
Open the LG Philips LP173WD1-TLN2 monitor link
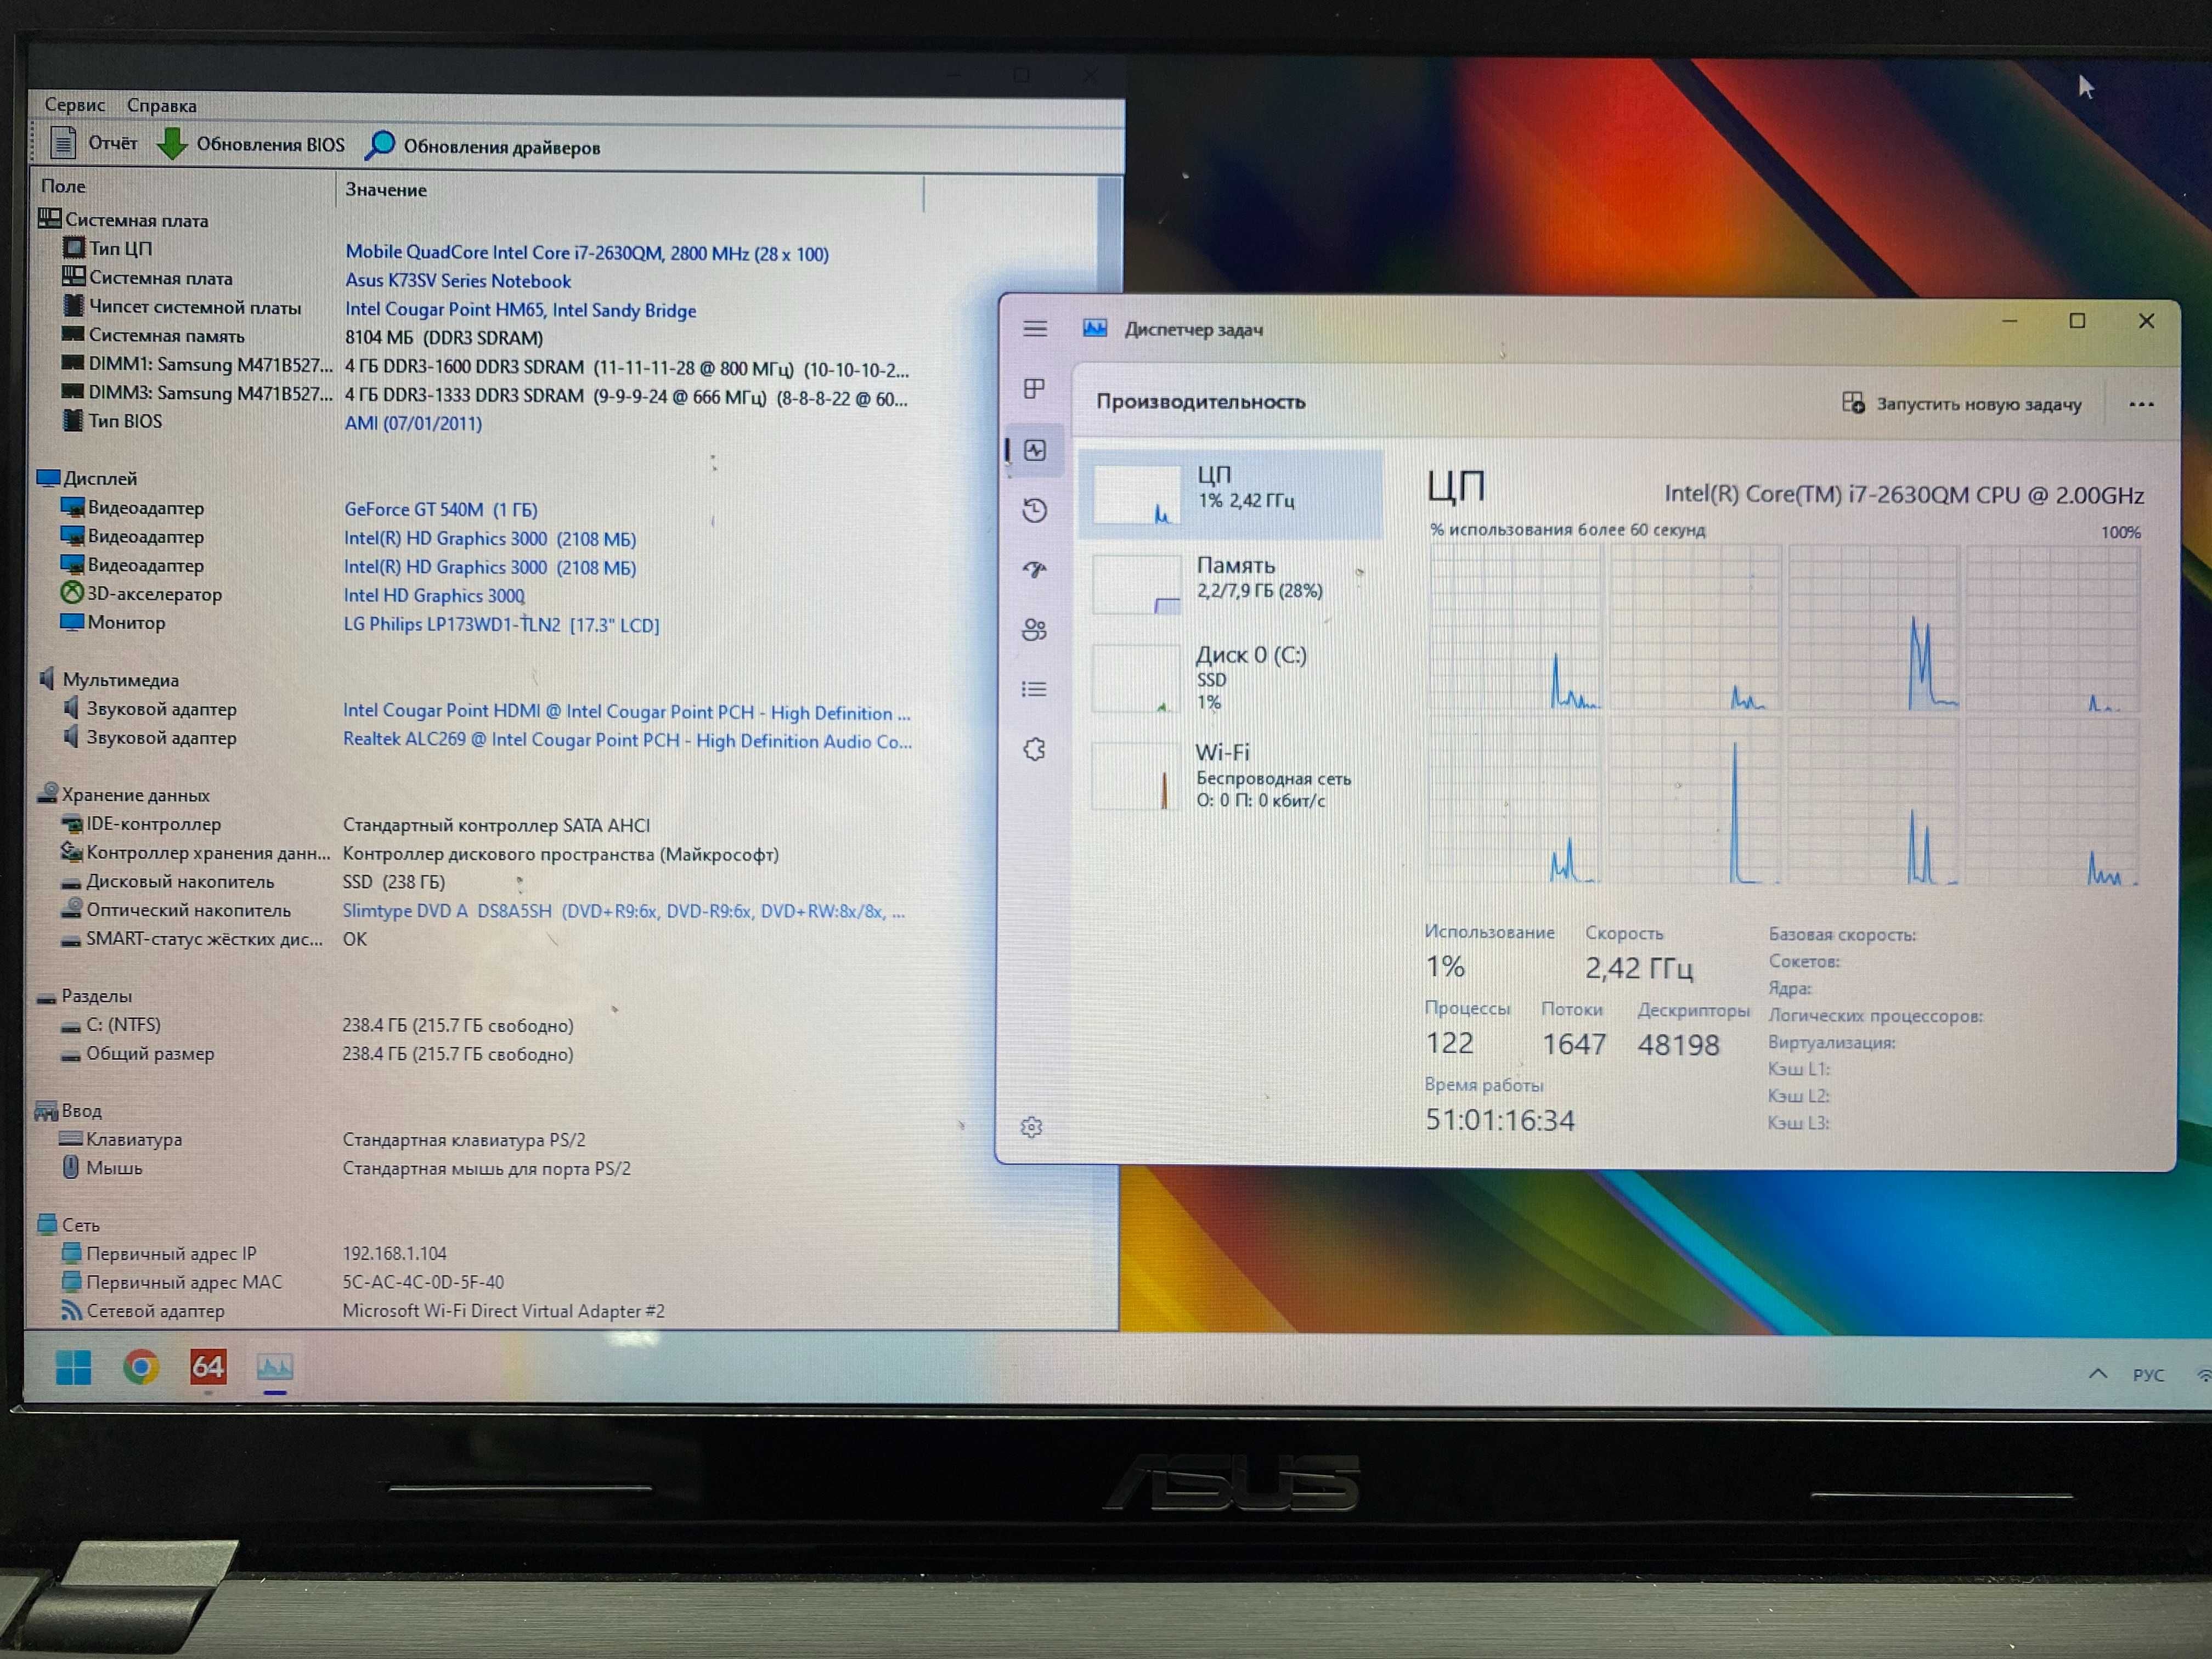click(501, 624)
